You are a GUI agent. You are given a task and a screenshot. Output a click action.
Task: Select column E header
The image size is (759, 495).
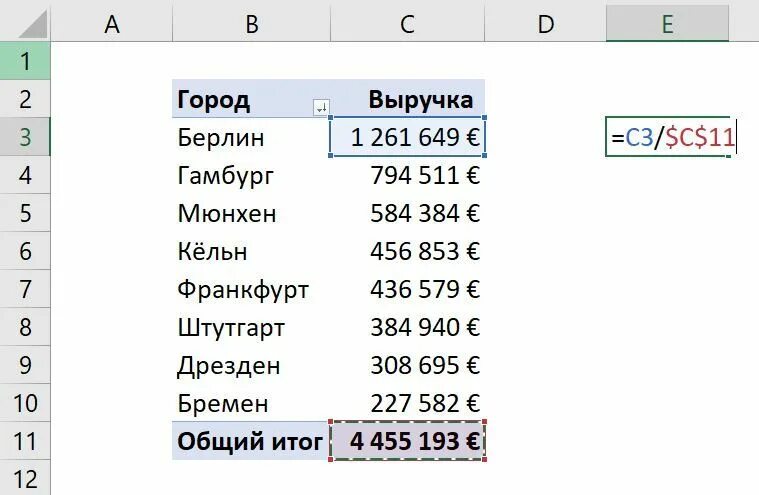pyautogui.click(x=667, y=23)
